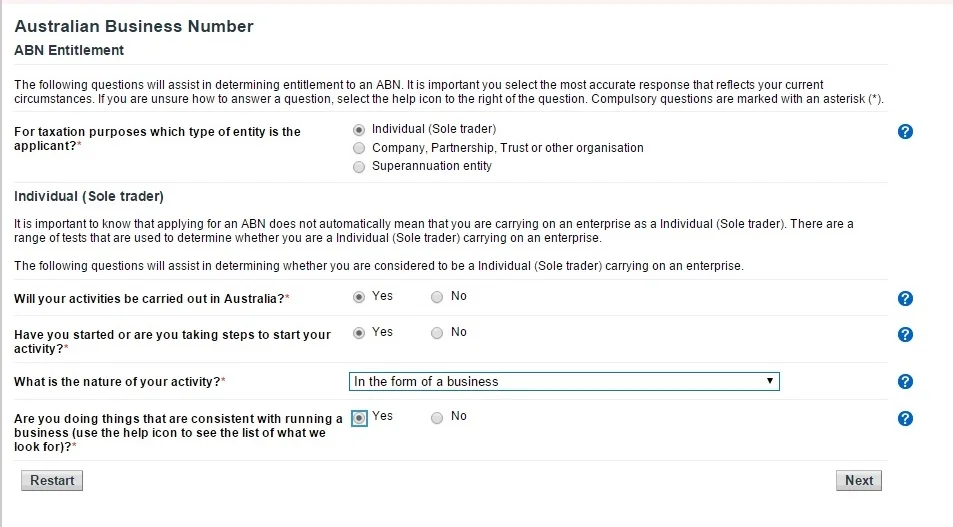Choose Yes for having started your activity
Viewport: 953px width, 527px height.
click(x=360, y=333)
